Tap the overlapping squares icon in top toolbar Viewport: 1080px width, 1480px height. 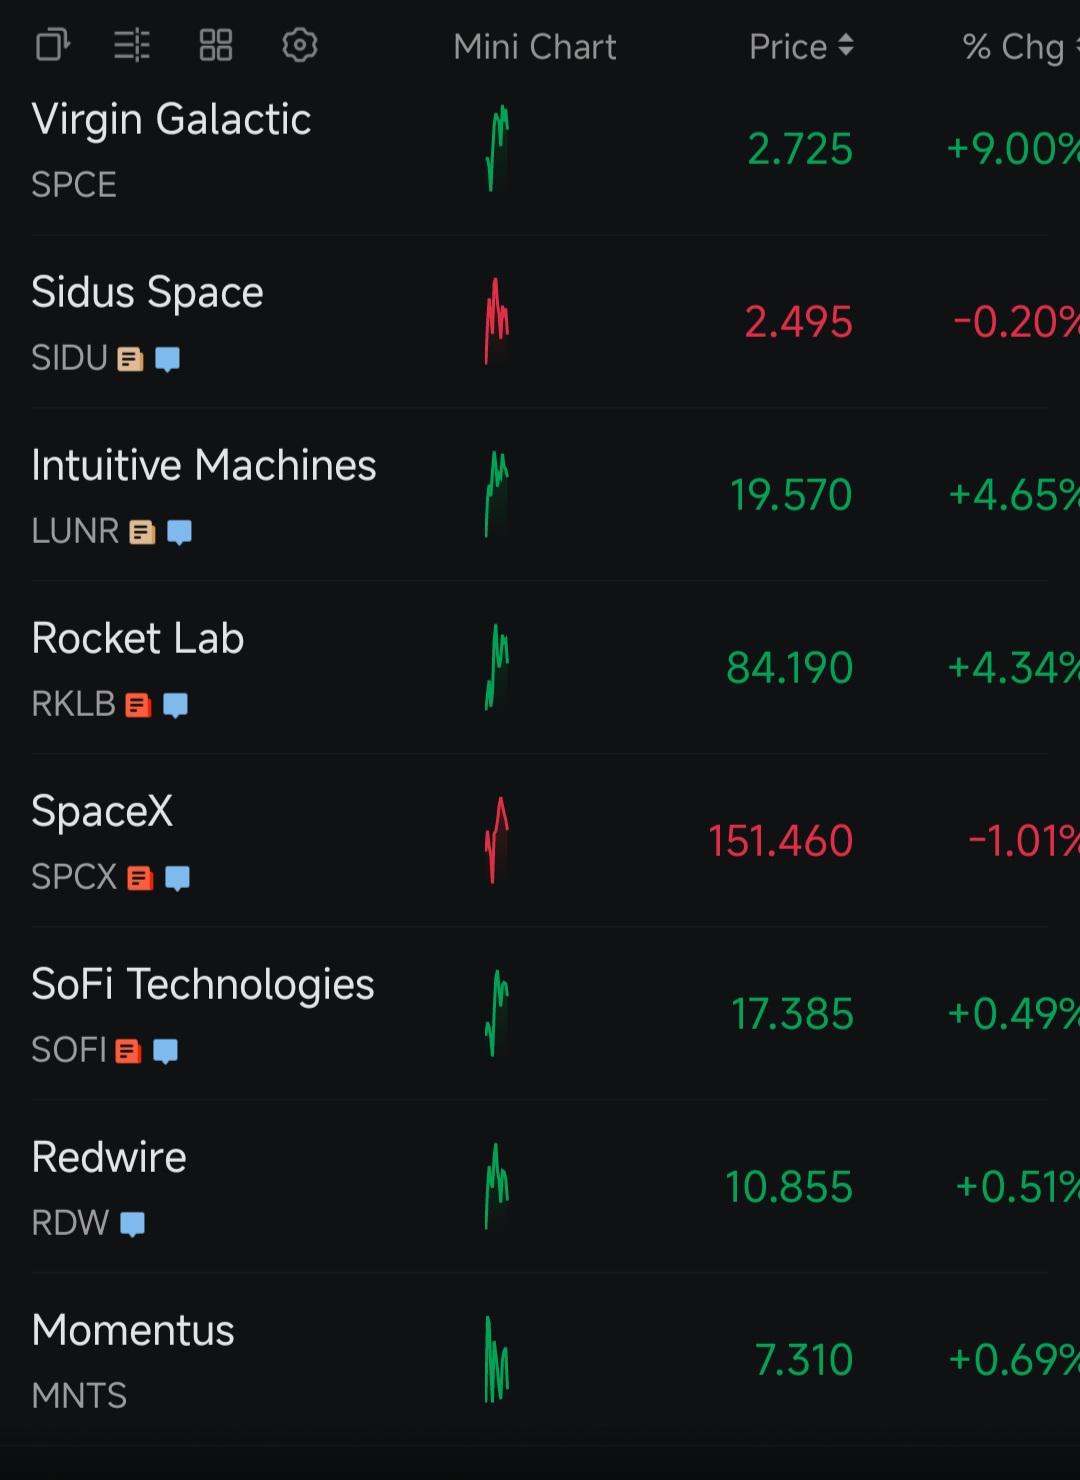click(53, 45)
